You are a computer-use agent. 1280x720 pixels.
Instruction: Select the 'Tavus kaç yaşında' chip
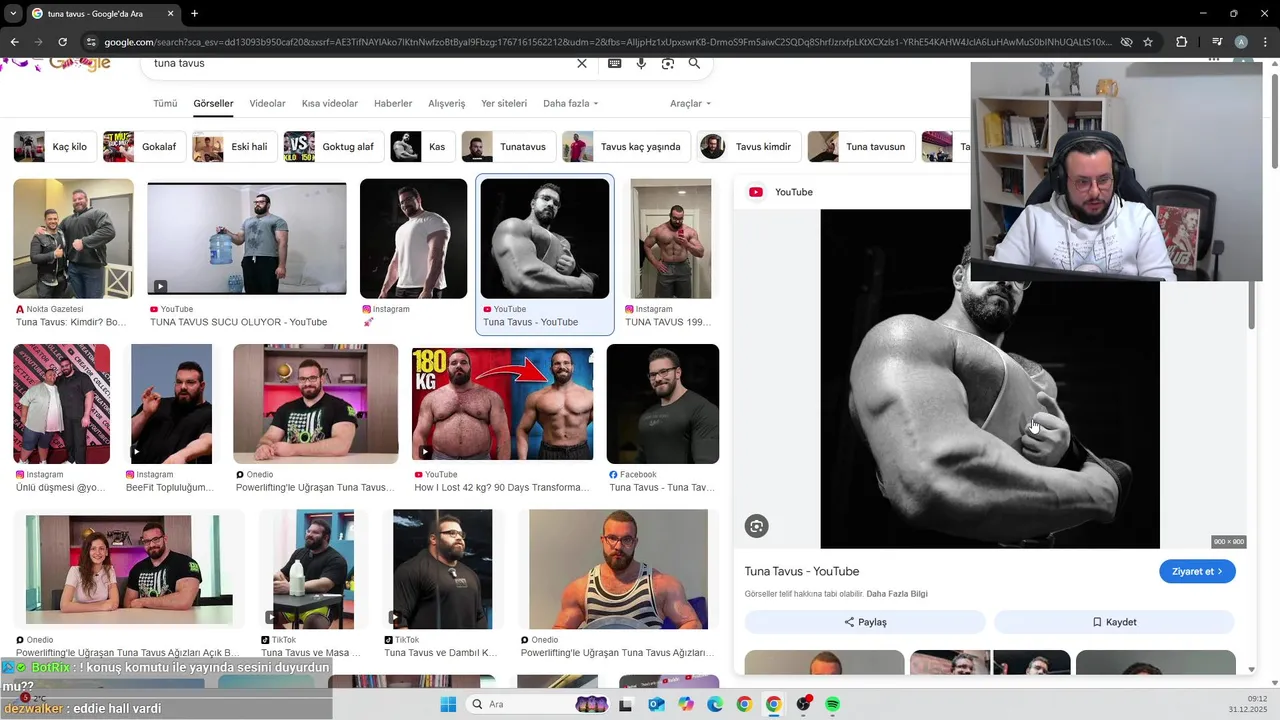point(627,147)
